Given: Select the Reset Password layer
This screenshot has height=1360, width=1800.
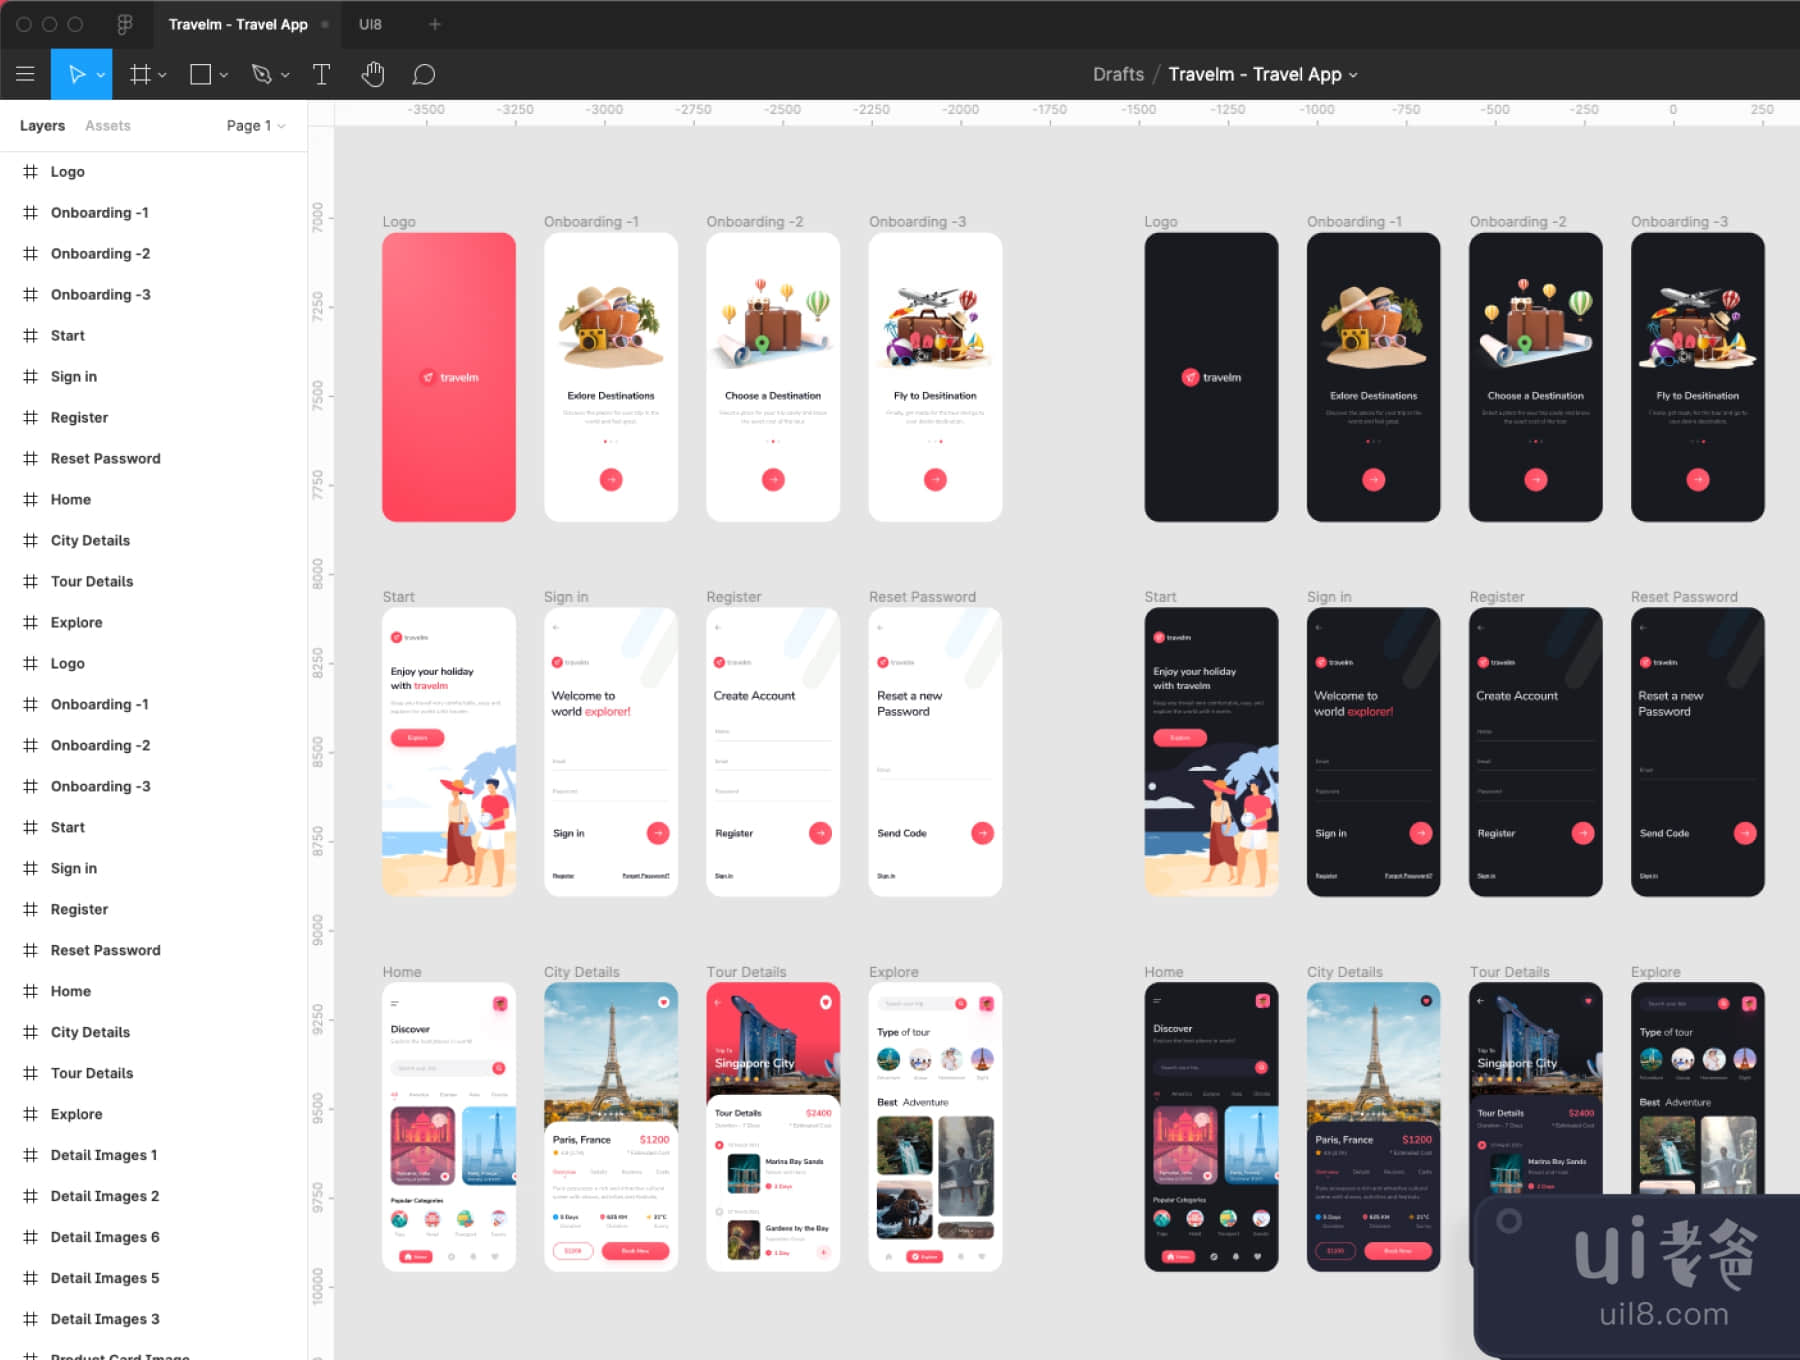Looking at the screenshot, I should click(105, 458).
